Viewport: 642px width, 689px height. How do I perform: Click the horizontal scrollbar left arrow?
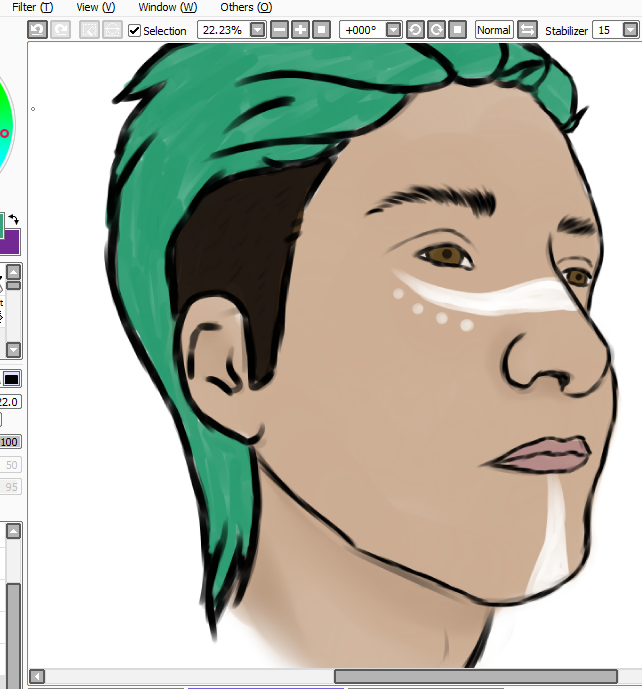(x=37, y=677)
